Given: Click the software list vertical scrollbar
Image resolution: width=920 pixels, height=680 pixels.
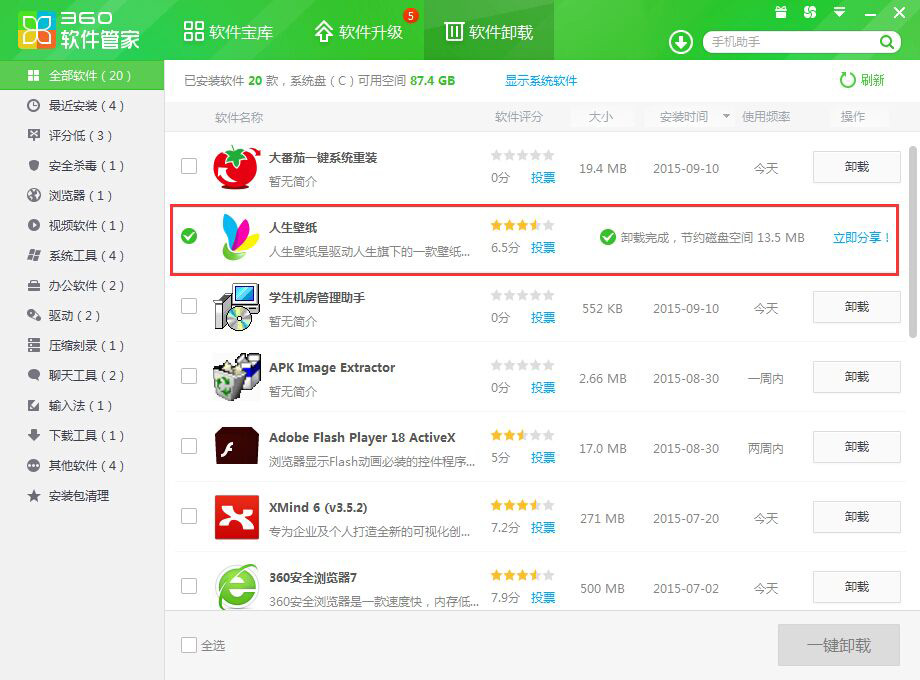Looking at the screenshot, I should [x=912, y=242].
